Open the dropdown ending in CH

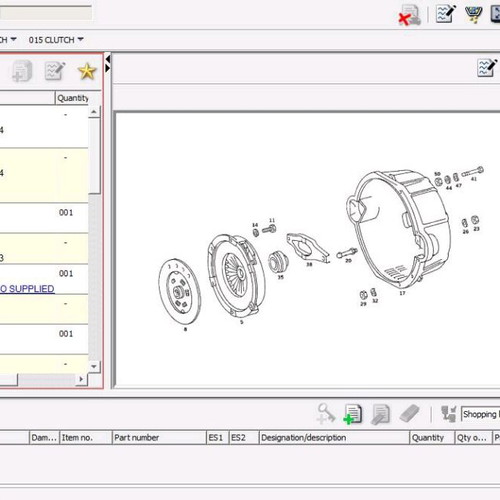tap(8, 40)
